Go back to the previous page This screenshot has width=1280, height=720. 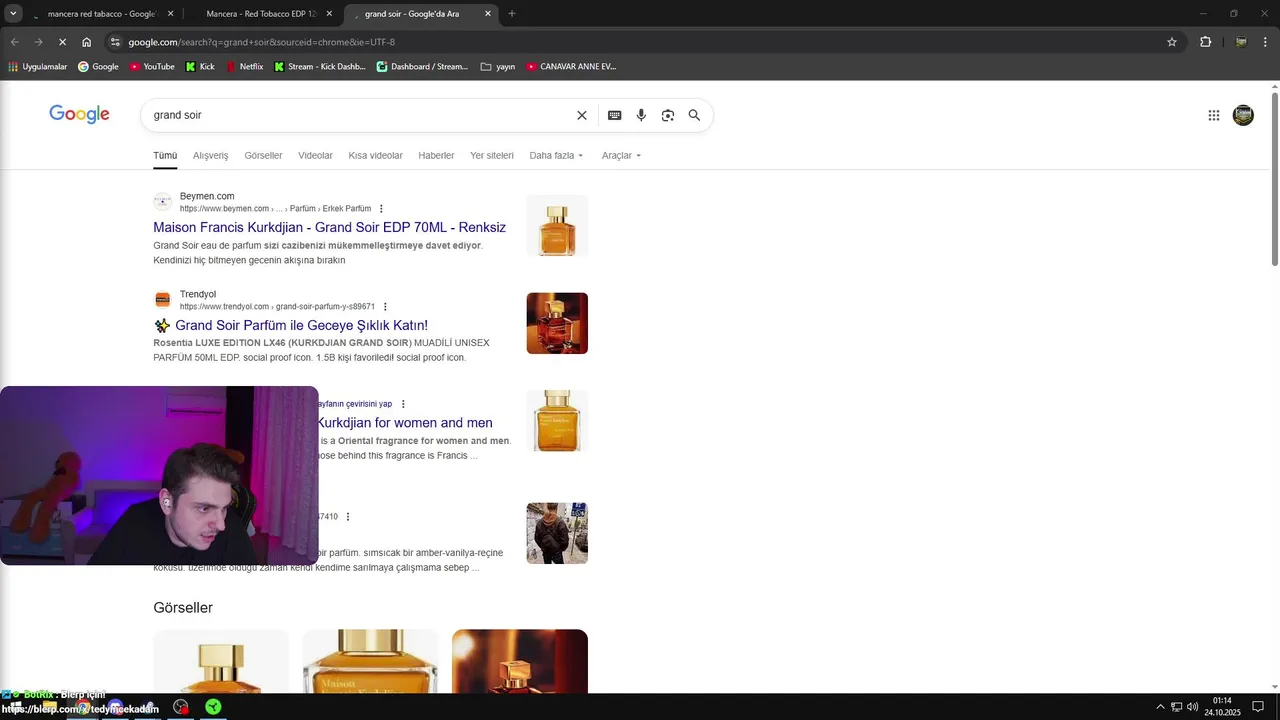[14, 42]
